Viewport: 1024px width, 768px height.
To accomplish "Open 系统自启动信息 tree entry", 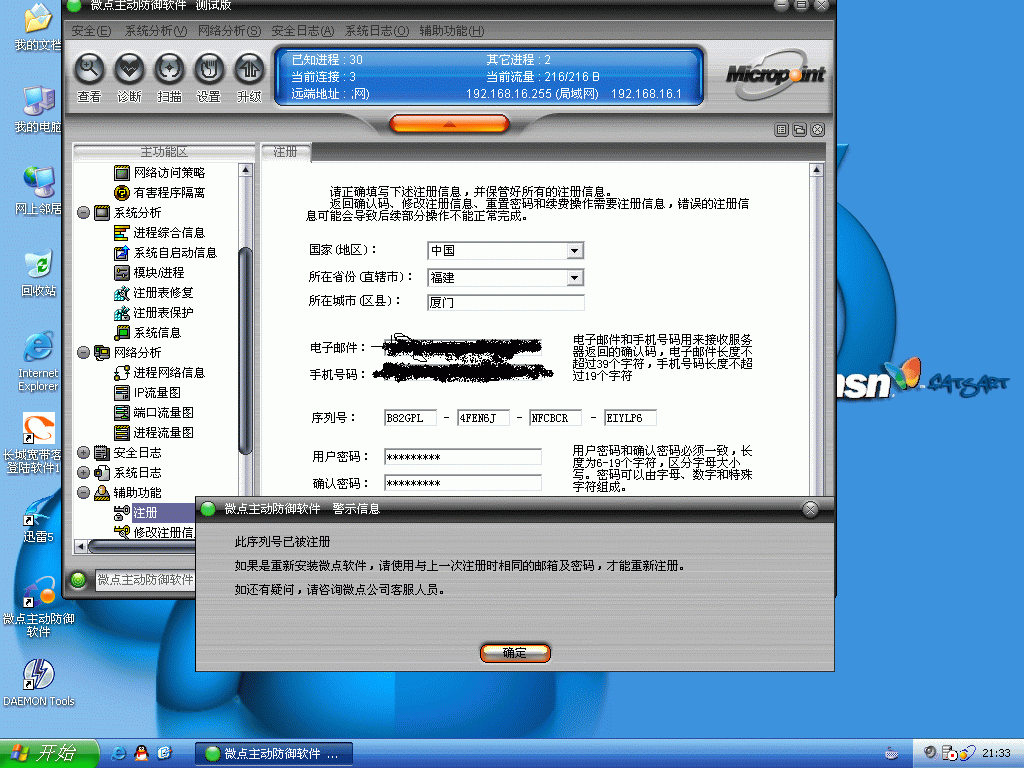I will 166,253.
